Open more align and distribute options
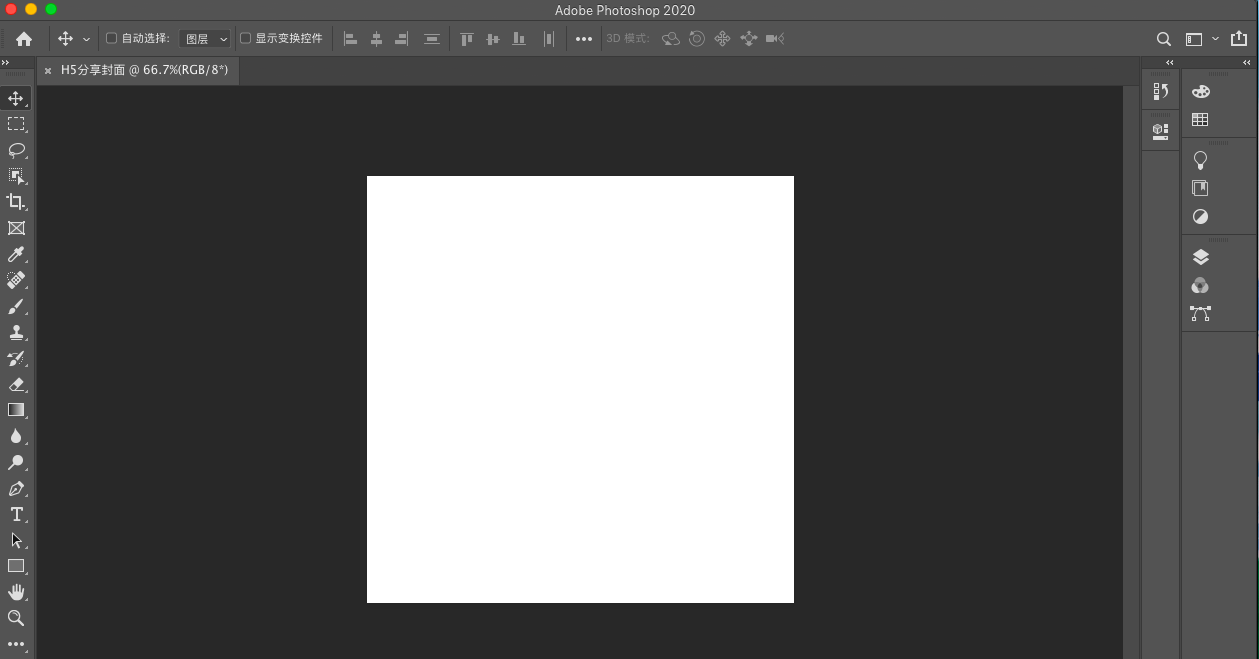 click(x=584, y=39)
